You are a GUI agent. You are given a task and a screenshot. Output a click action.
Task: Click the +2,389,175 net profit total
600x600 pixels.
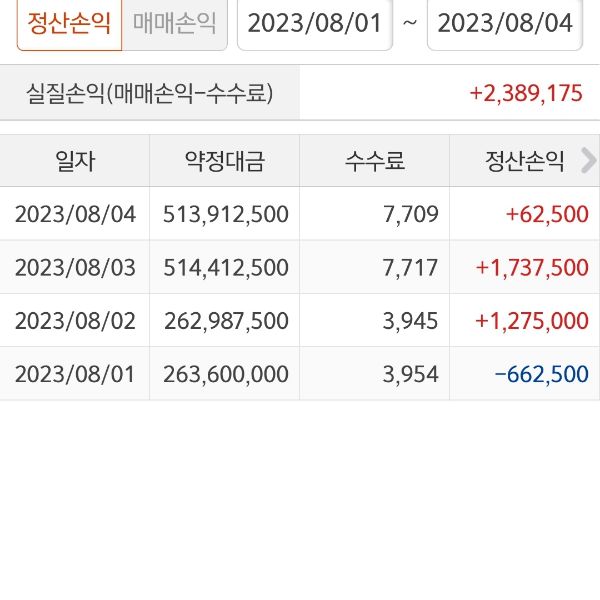coord(525,94)
